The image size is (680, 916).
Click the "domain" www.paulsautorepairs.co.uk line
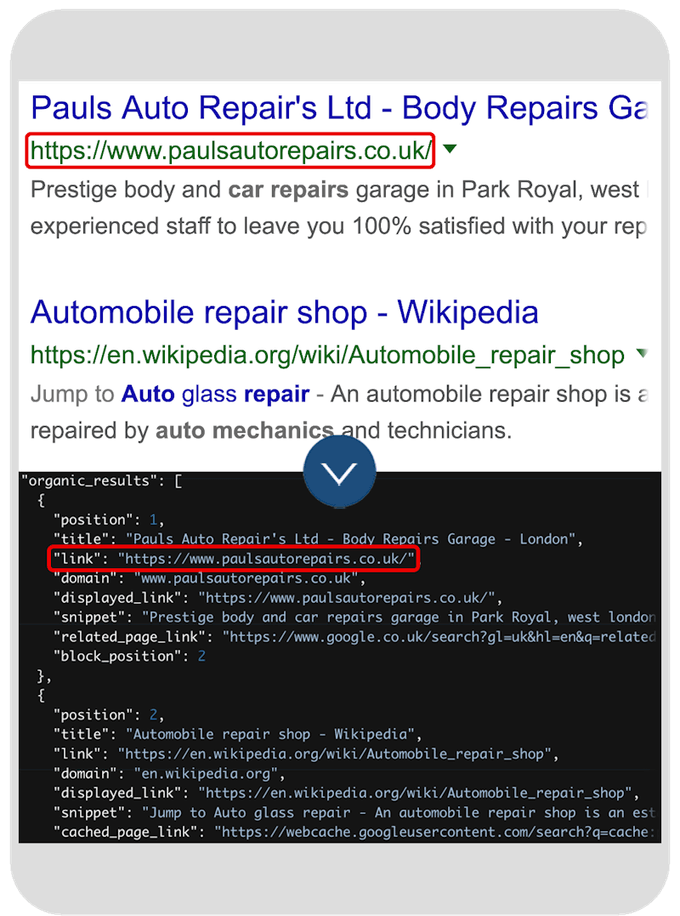209,578
